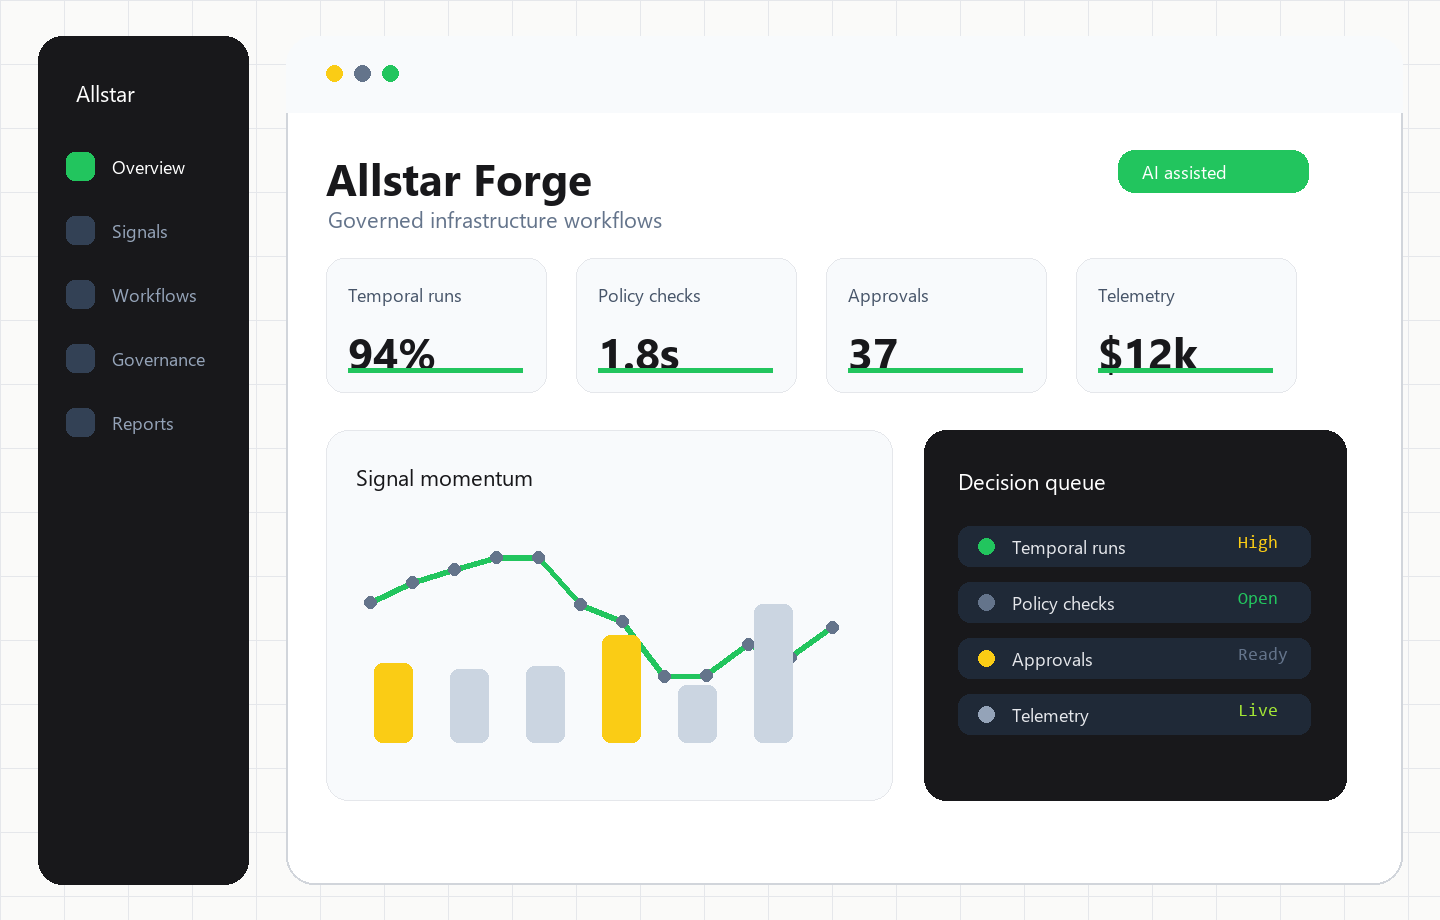Open the Overview menu item
The height and width of the screenshot is (920, 1440).
click(148, 168)
